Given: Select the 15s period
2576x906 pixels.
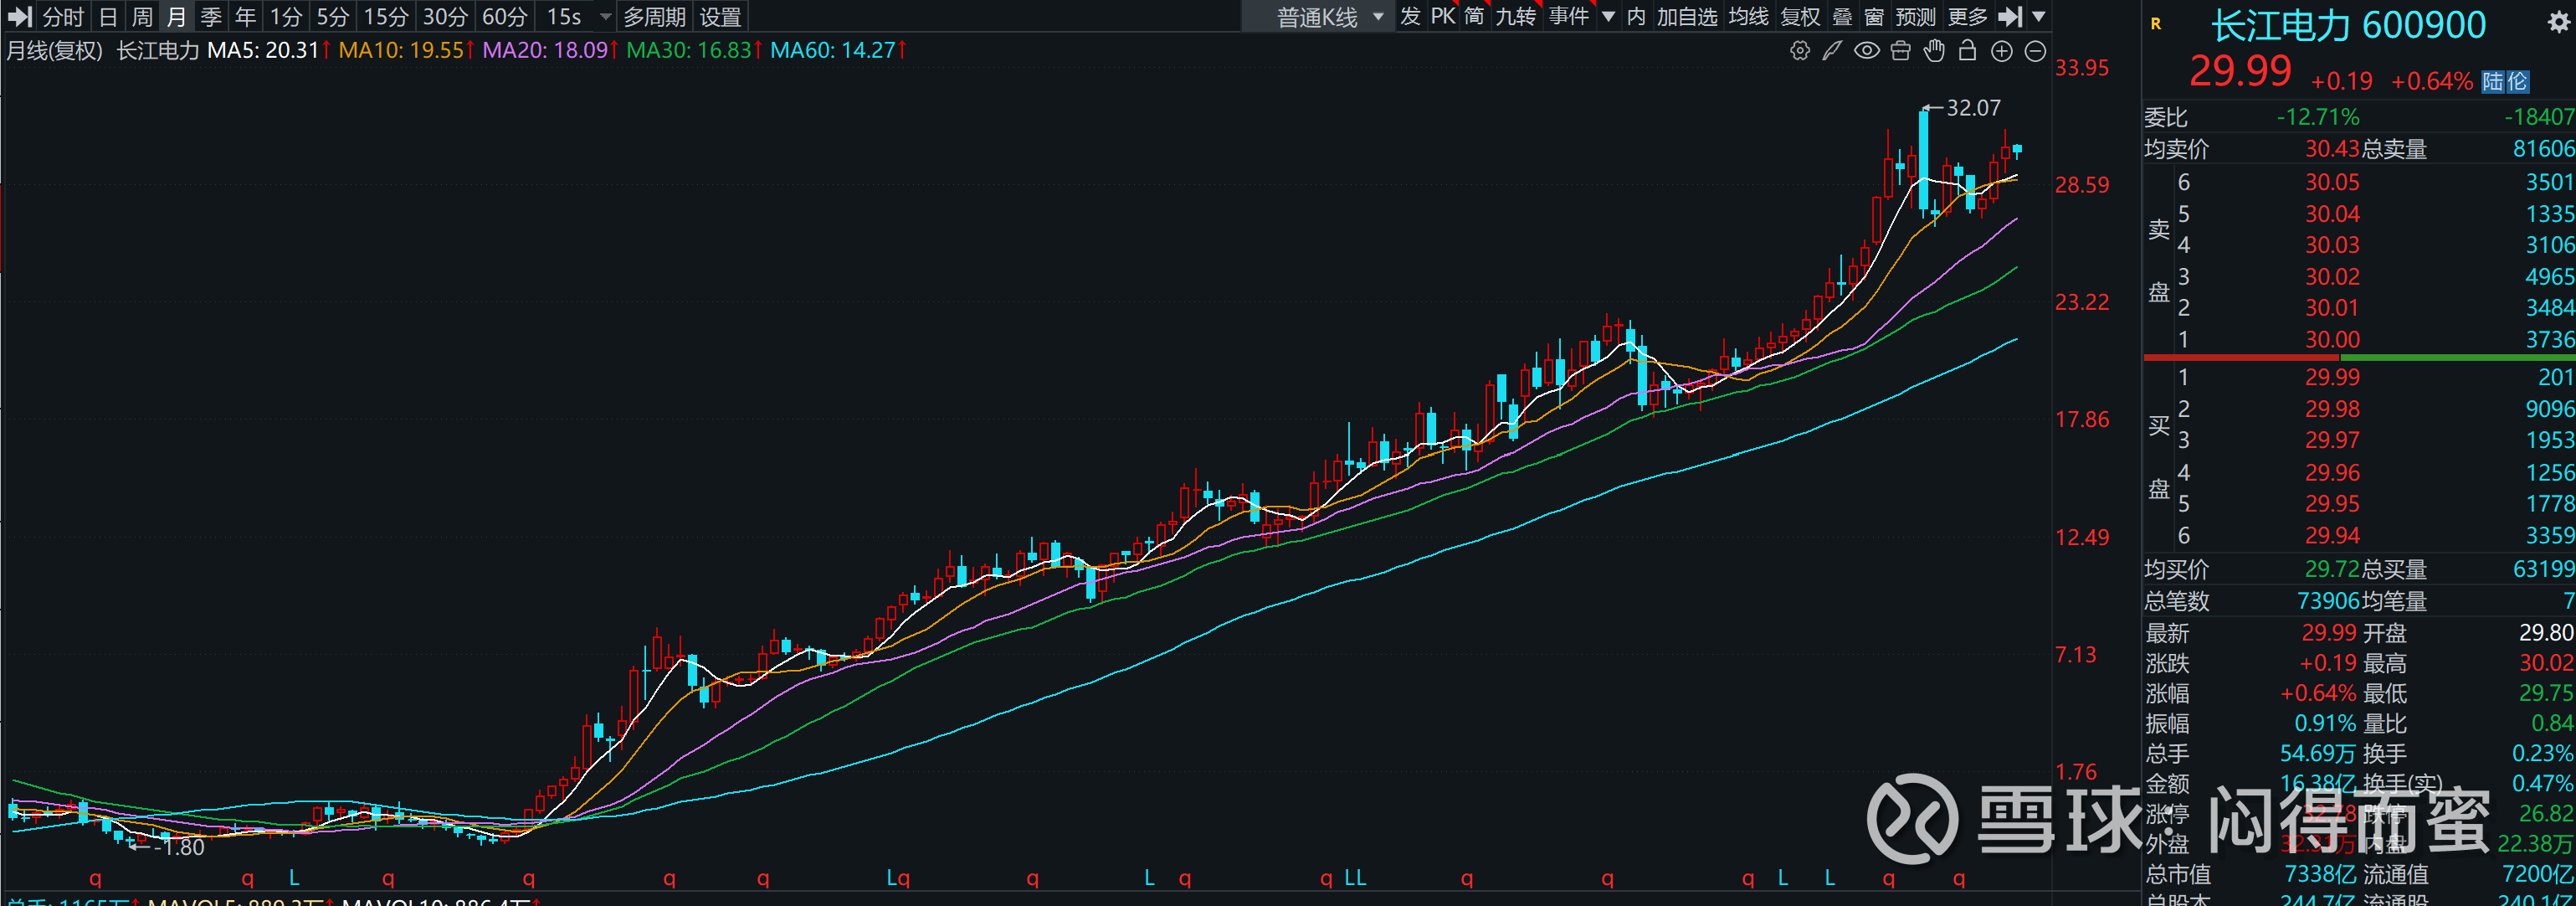Looking at the screenshot, I should (564, 17).
